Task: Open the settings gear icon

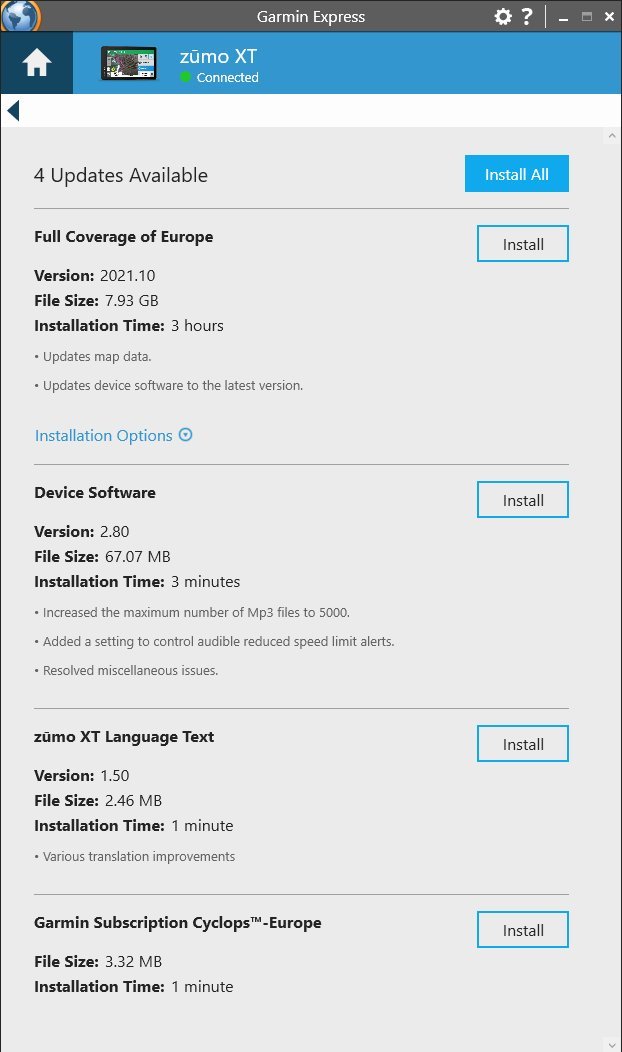Action: pyautogui.click(x=503, y=16)
